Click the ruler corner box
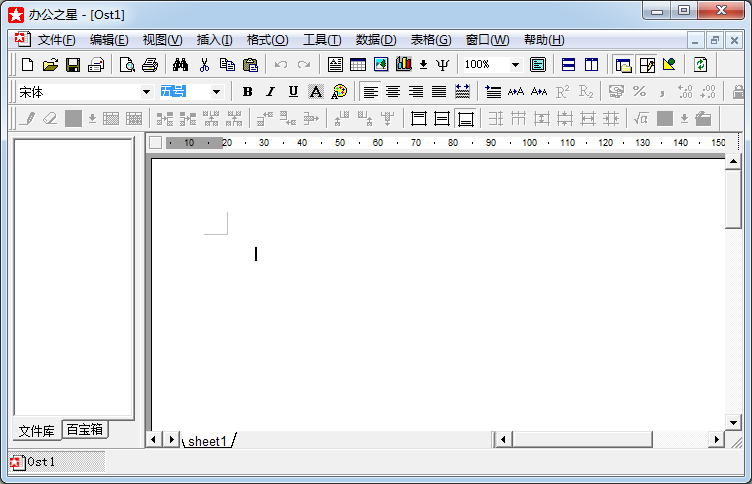 155,142
